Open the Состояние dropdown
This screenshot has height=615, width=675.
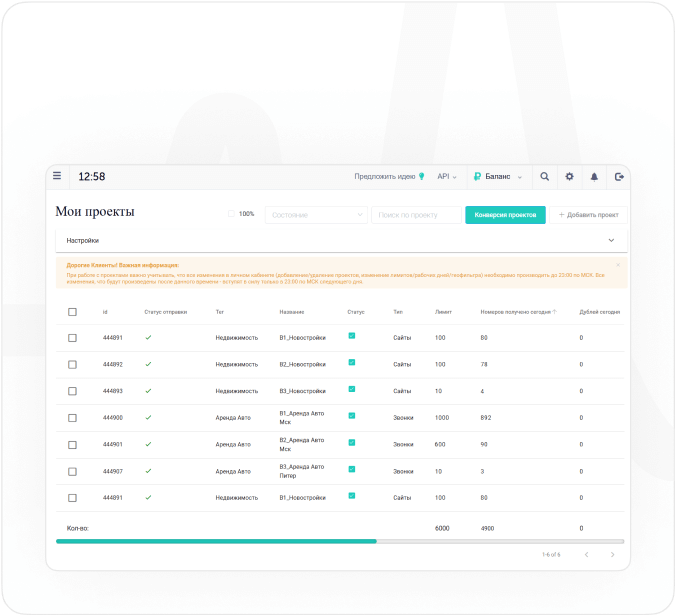[x=316, y=215]
